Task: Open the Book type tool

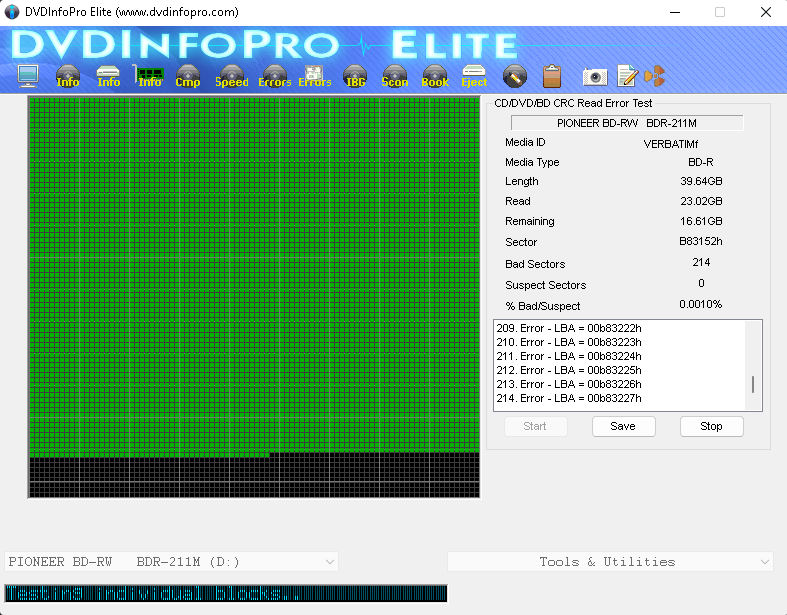Action: (x=435, y=76)
